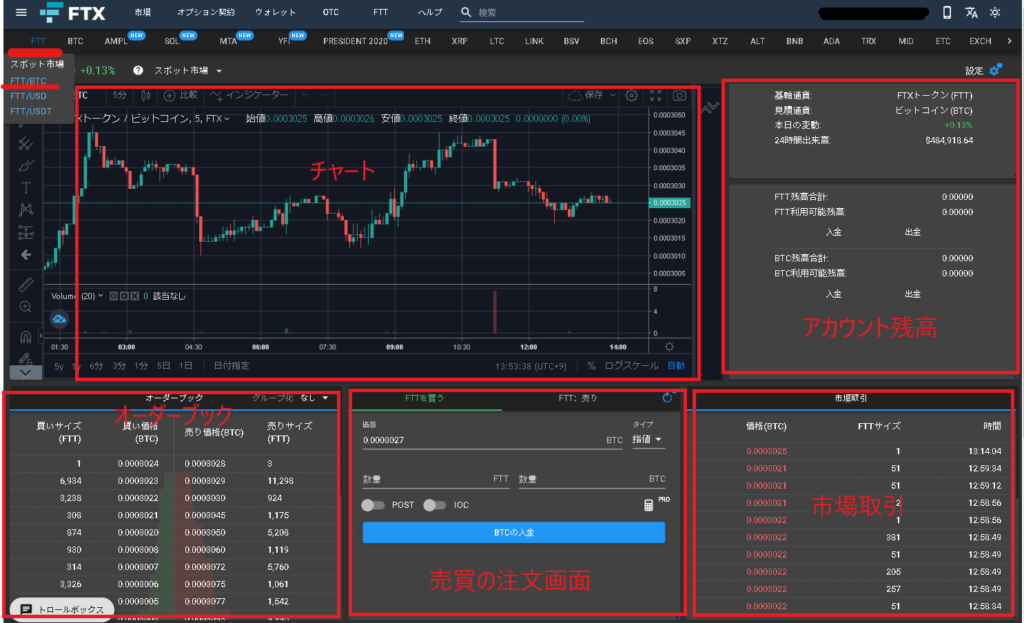Choose FTT/USD from the spot market list
Viewport: 1024px width, 623px height.
[28, 96]
